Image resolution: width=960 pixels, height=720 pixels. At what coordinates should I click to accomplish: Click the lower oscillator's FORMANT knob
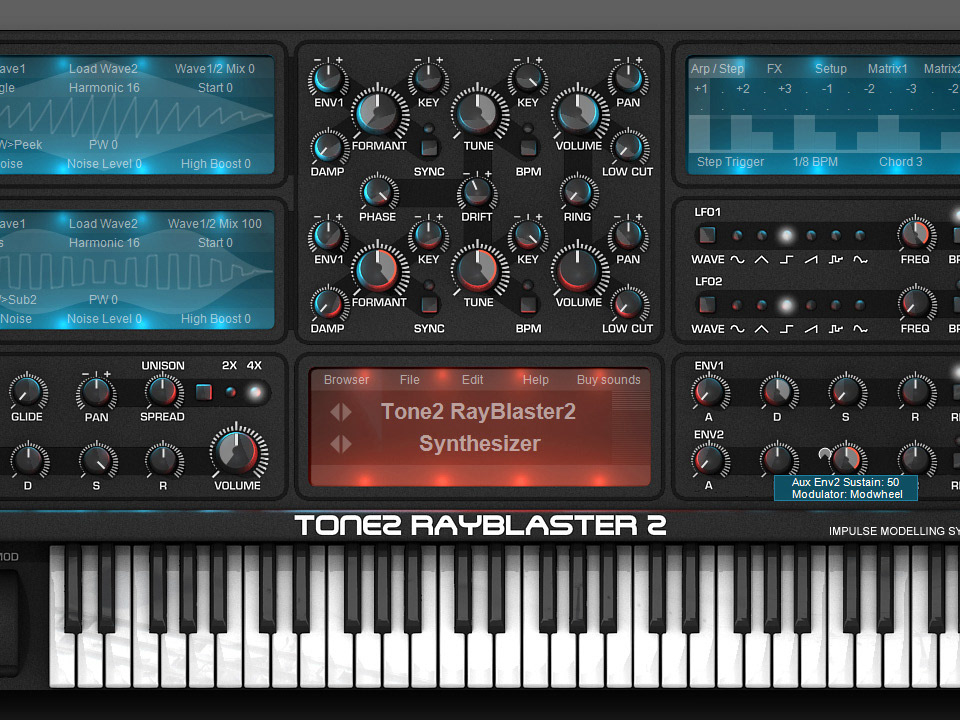[379, 270]
